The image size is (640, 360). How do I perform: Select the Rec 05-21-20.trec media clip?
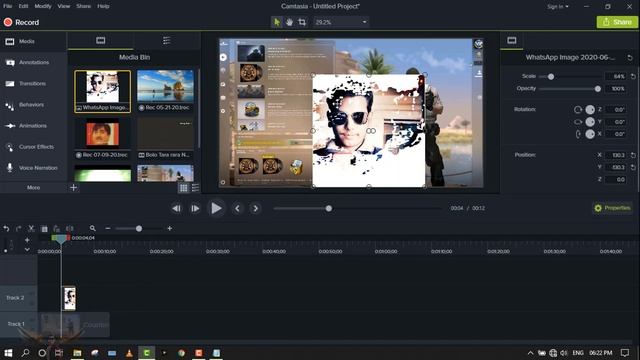[x=165, y=91]
